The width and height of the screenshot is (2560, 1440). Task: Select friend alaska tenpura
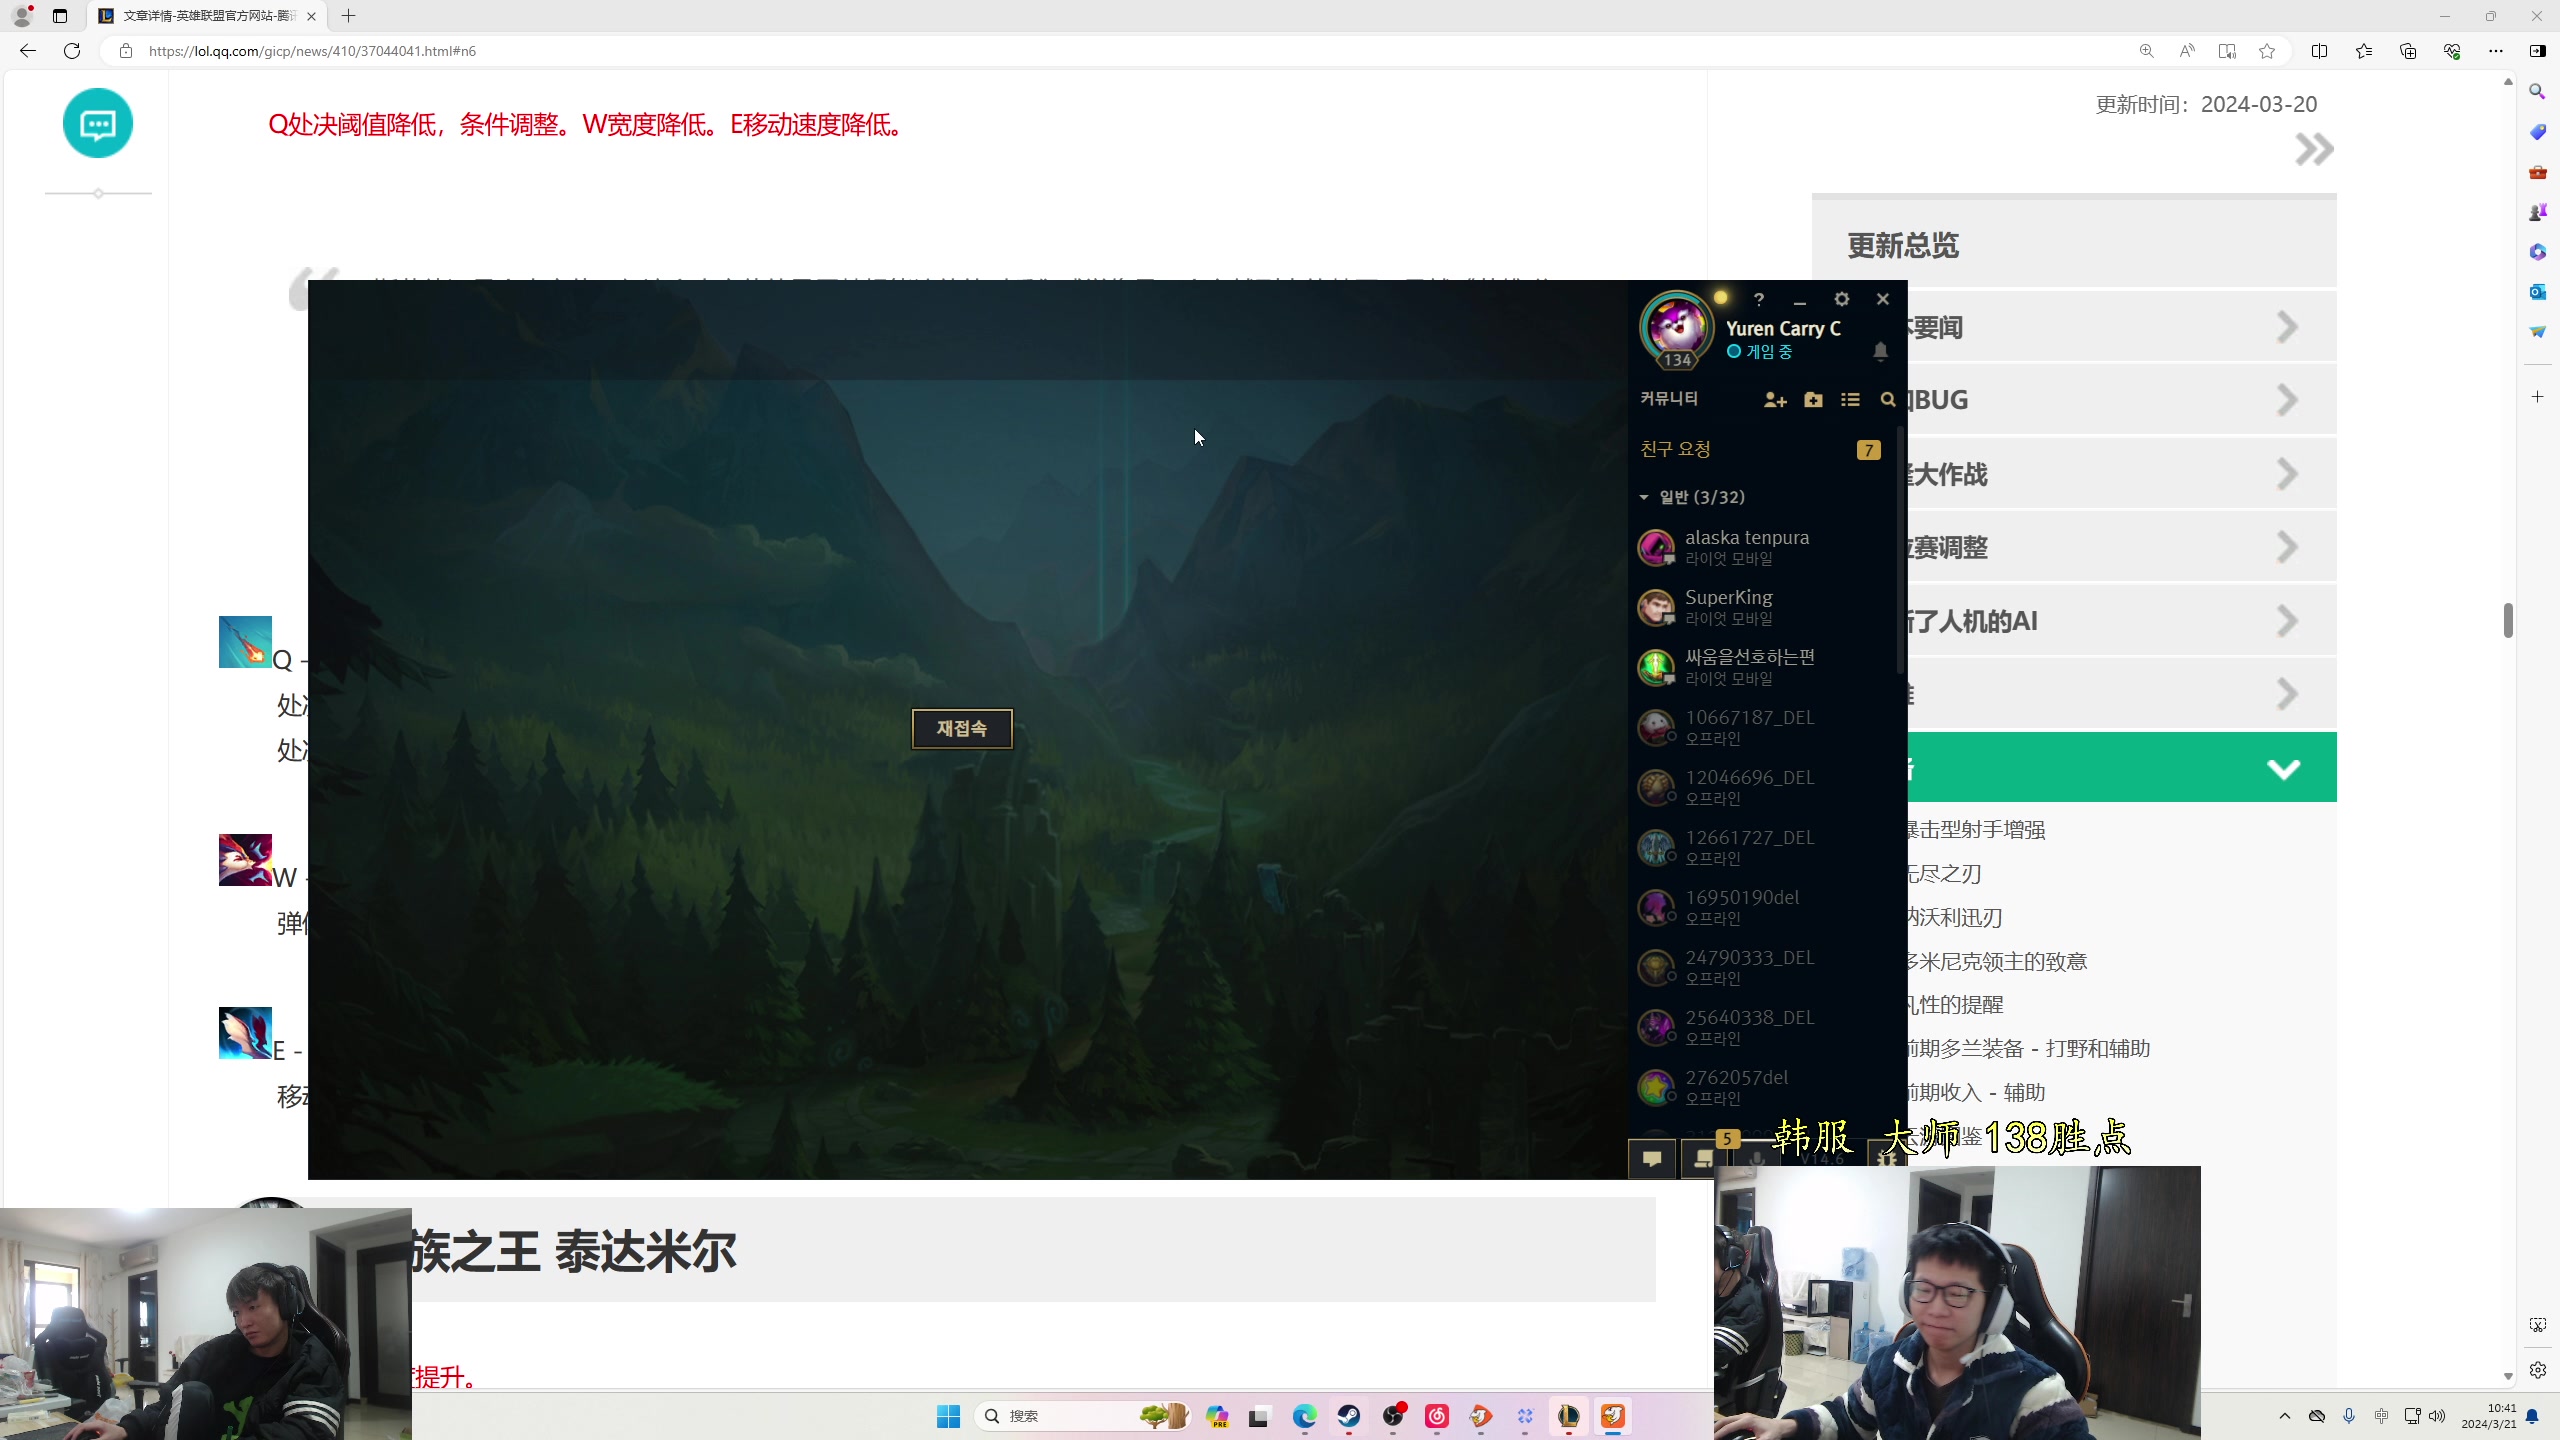[x=1760, y=547]
